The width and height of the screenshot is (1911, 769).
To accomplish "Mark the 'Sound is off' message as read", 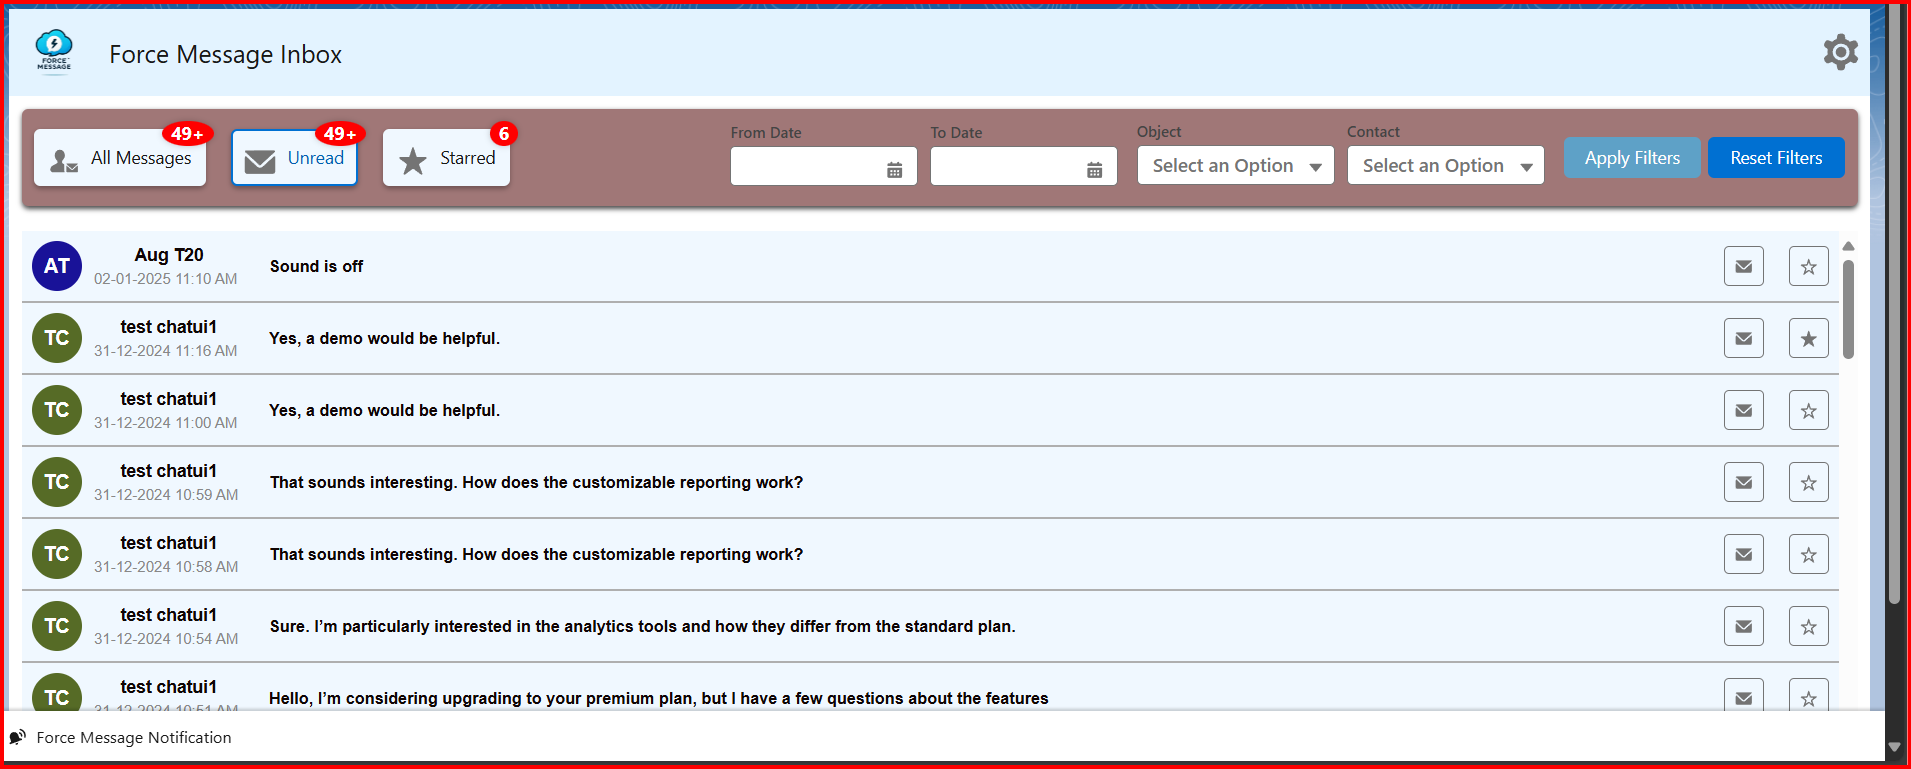I will pyautogui.click(x=1743, y=266).
